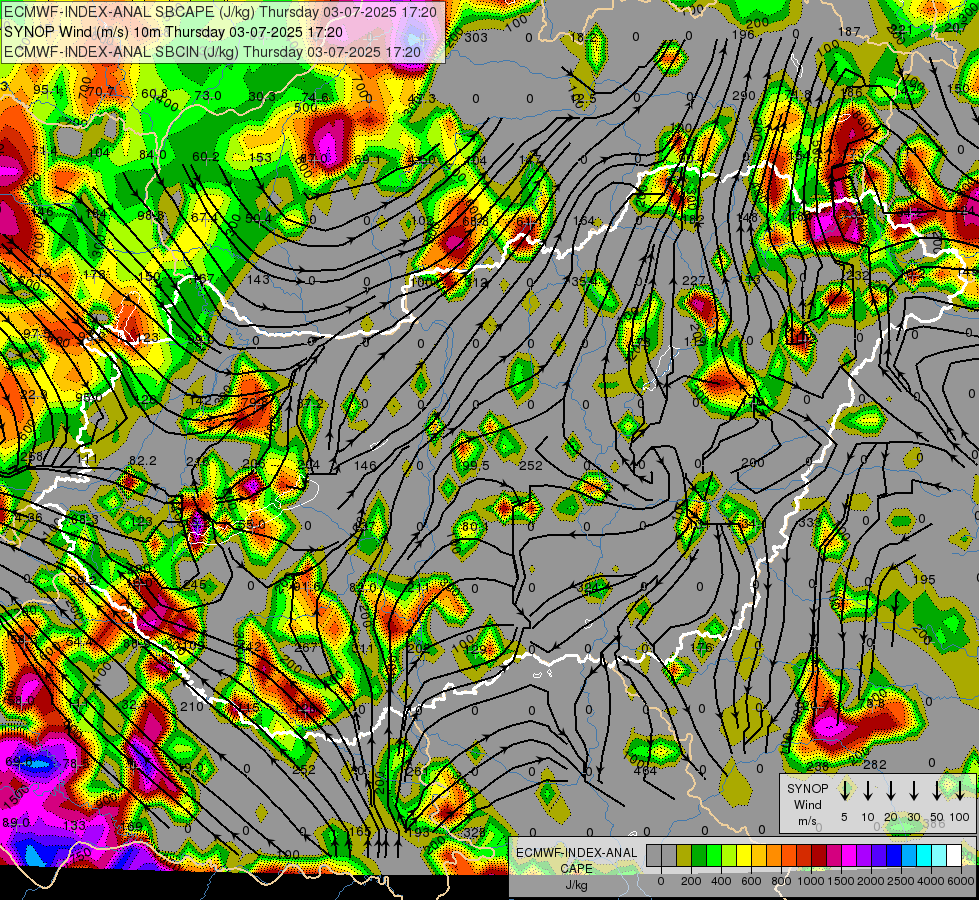This screenshot has width=979, height=900.
Task: Click the '290' value on the map
Action: 744,96
